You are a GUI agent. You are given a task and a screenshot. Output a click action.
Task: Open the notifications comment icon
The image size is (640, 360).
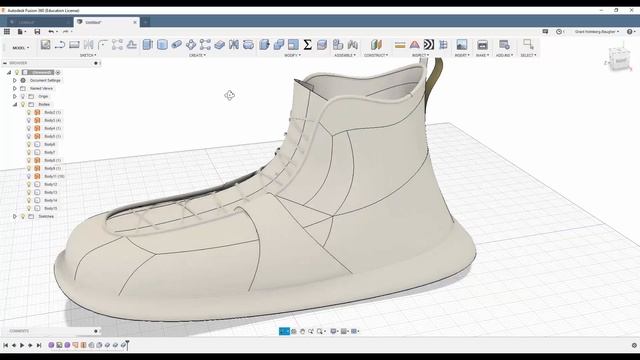[x=545, y=31]
